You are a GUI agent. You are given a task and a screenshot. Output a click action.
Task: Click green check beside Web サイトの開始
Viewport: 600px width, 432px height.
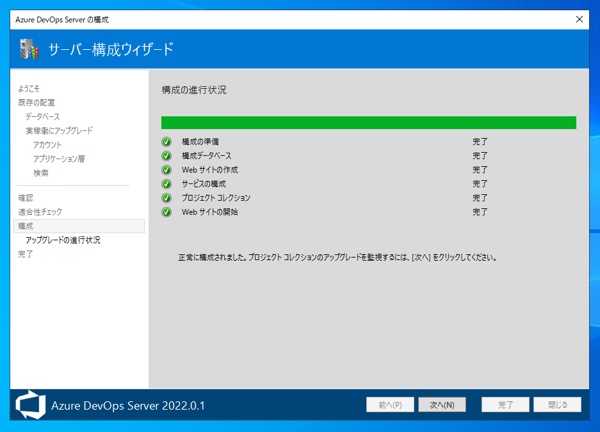[166, 212]
